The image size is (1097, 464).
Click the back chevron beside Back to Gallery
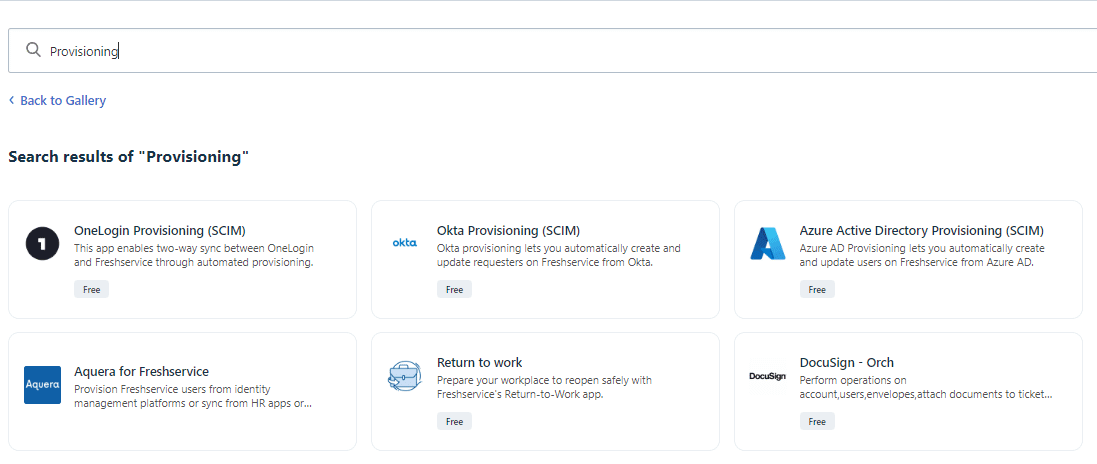[x=12, y=101]
